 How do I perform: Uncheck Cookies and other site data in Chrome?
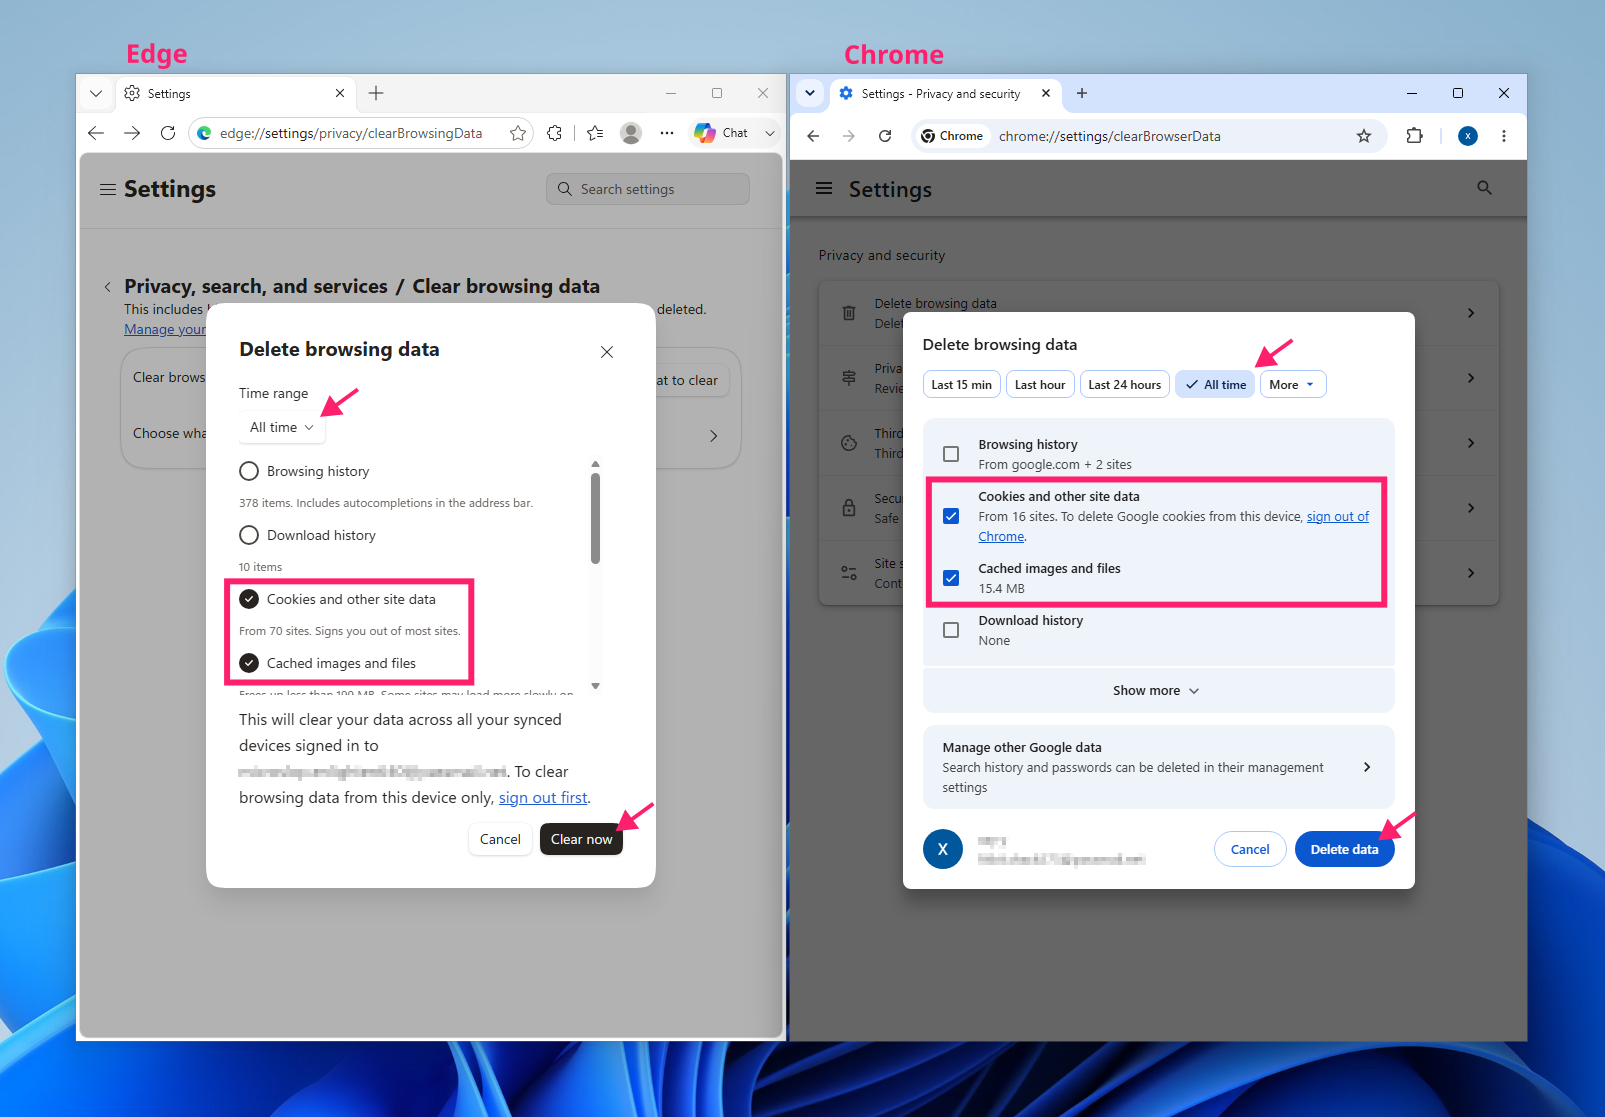[951, 516]
